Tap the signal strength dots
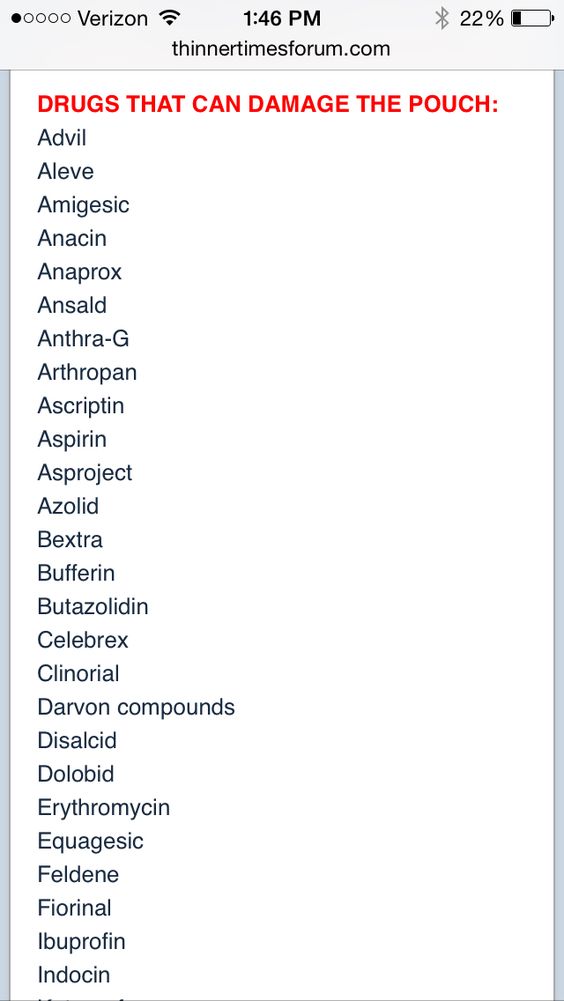 point(41,18)
